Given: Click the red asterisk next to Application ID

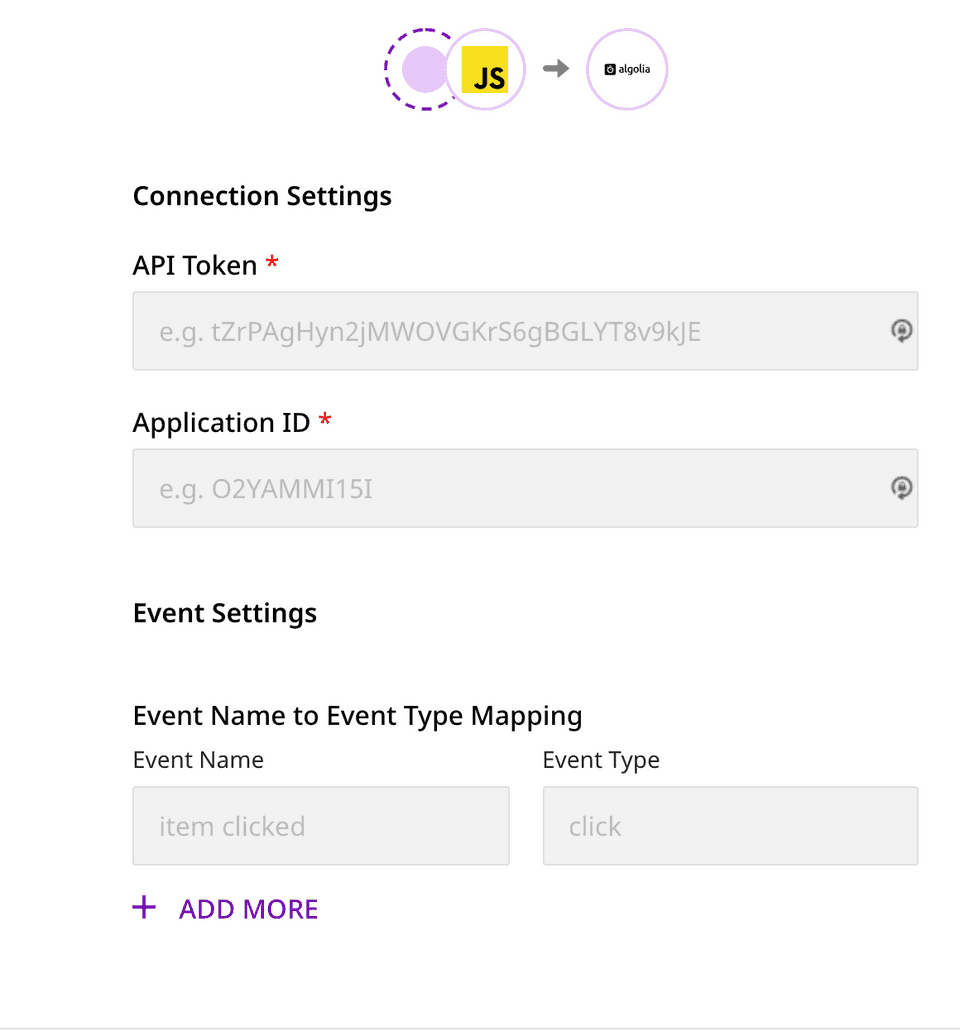Looking at the screenshot, I should coord(324,420).
